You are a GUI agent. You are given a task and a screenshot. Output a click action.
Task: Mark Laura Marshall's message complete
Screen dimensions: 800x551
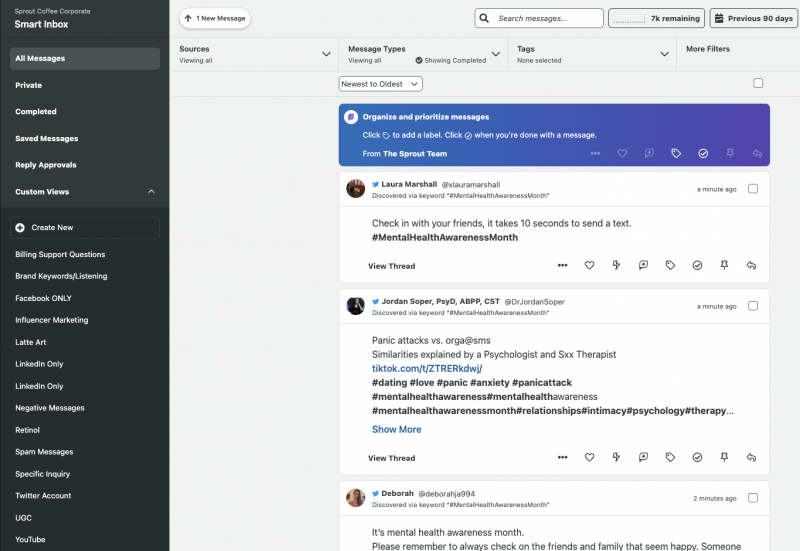click(697, 265)
